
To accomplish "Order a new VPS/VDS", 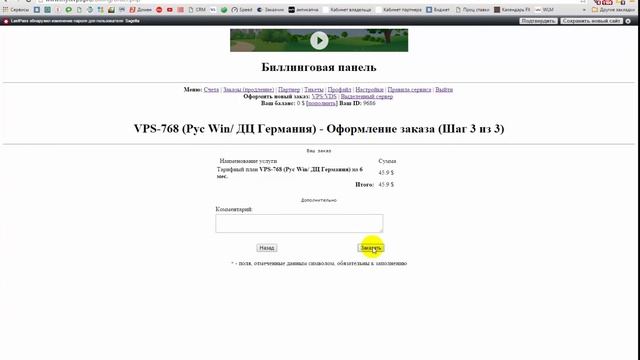I will click(x=324, y=96).
